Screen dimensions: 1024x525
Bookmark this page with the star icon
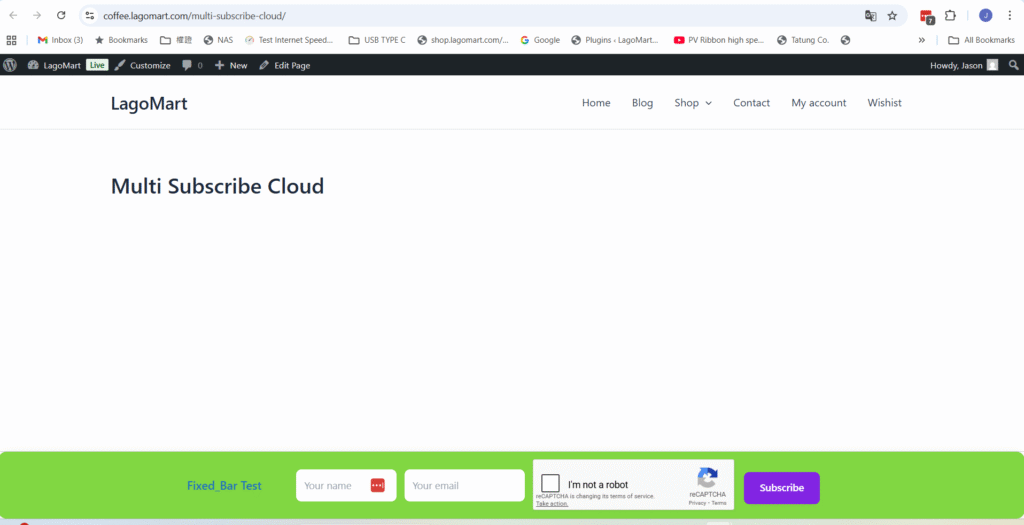[892, 16]
